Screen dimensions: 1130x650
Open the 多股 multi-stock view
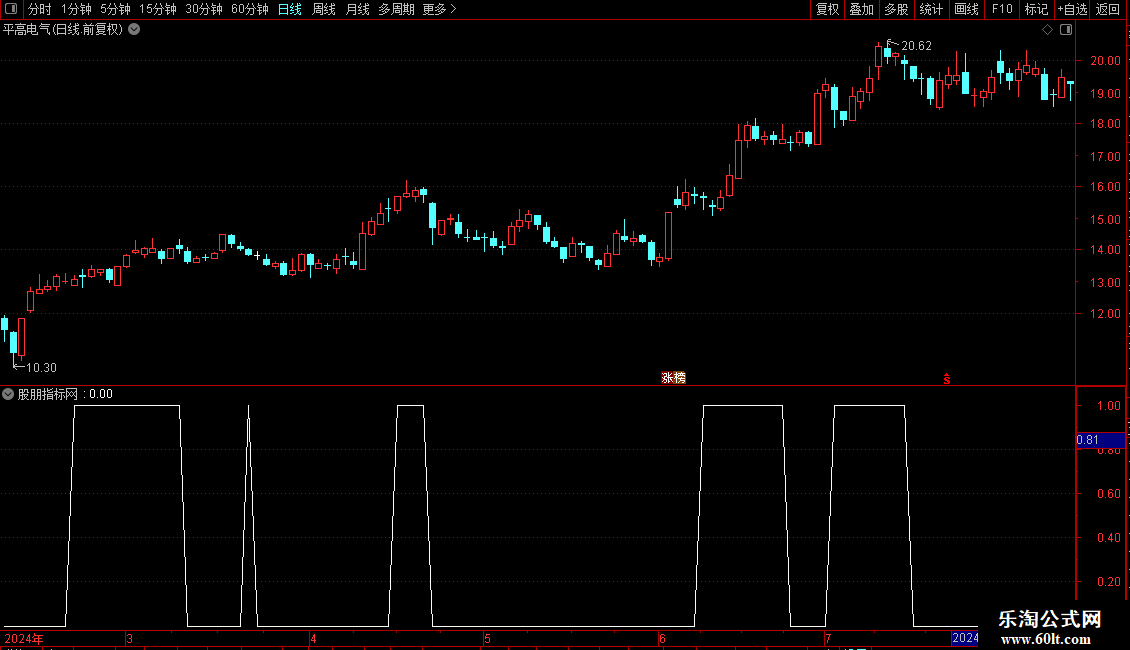[x=896, y=9]
